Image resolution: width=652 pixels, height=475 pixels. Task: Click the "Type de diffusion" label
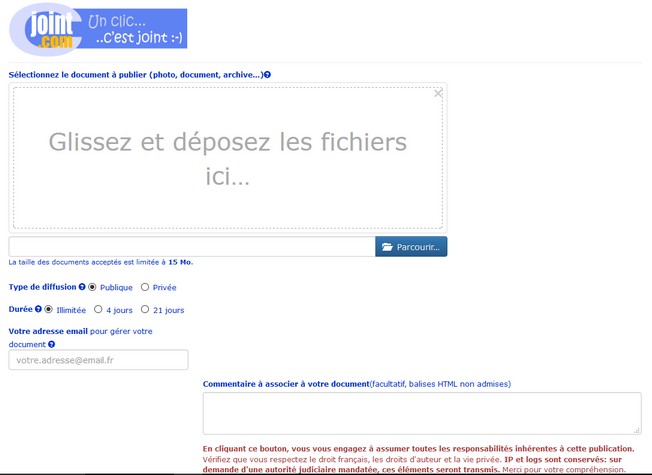click(42, 287)
